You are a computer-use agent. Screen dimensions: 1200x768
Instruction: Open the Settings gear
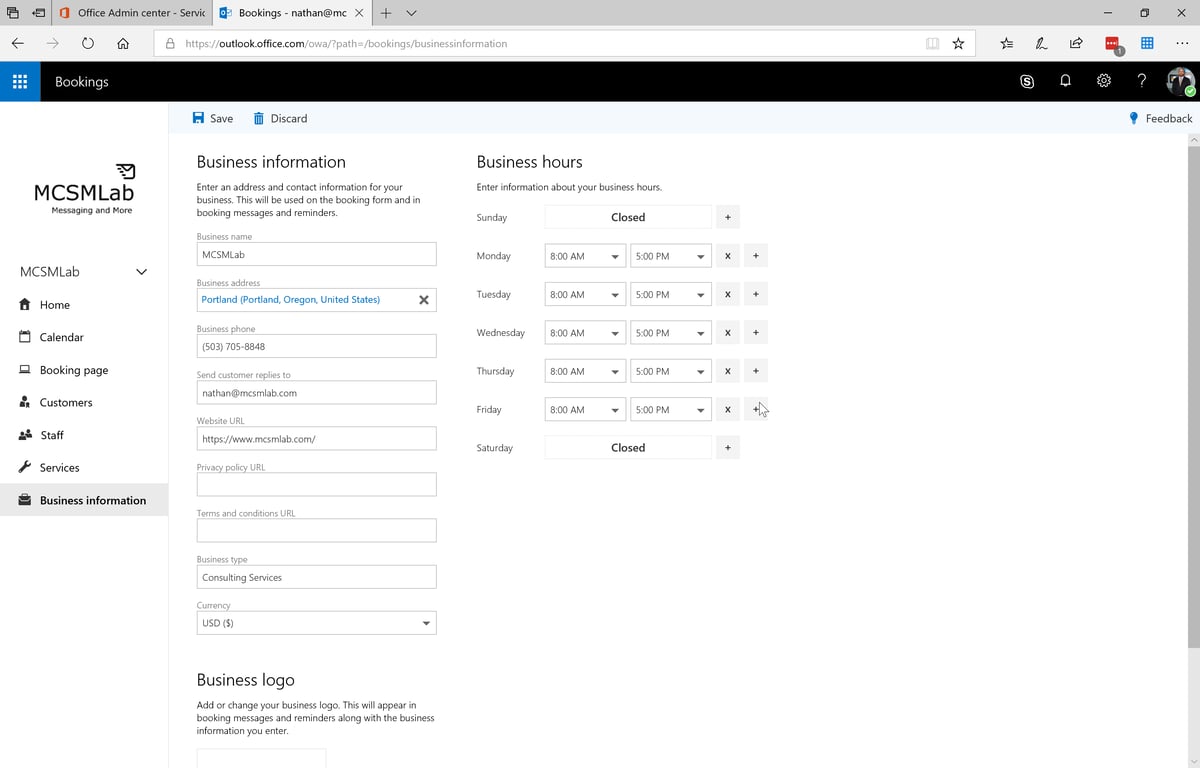point(1103,81)
